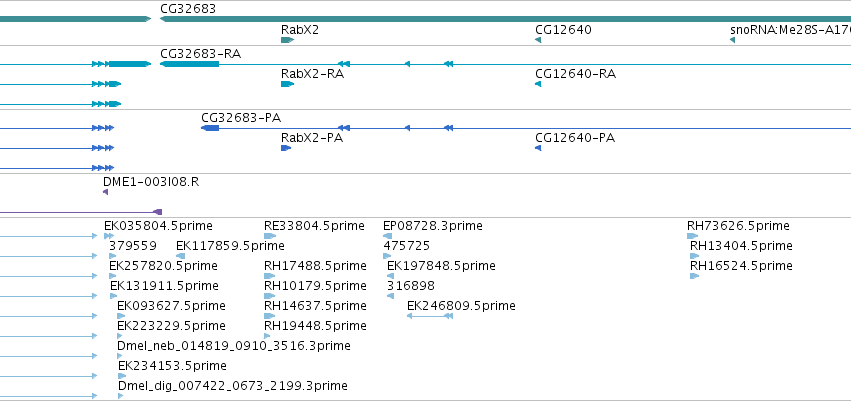Viewport: 851px width, 401px height.
Task: Click the CG12640-RA transcript arrow
Action: coord(538,84)
